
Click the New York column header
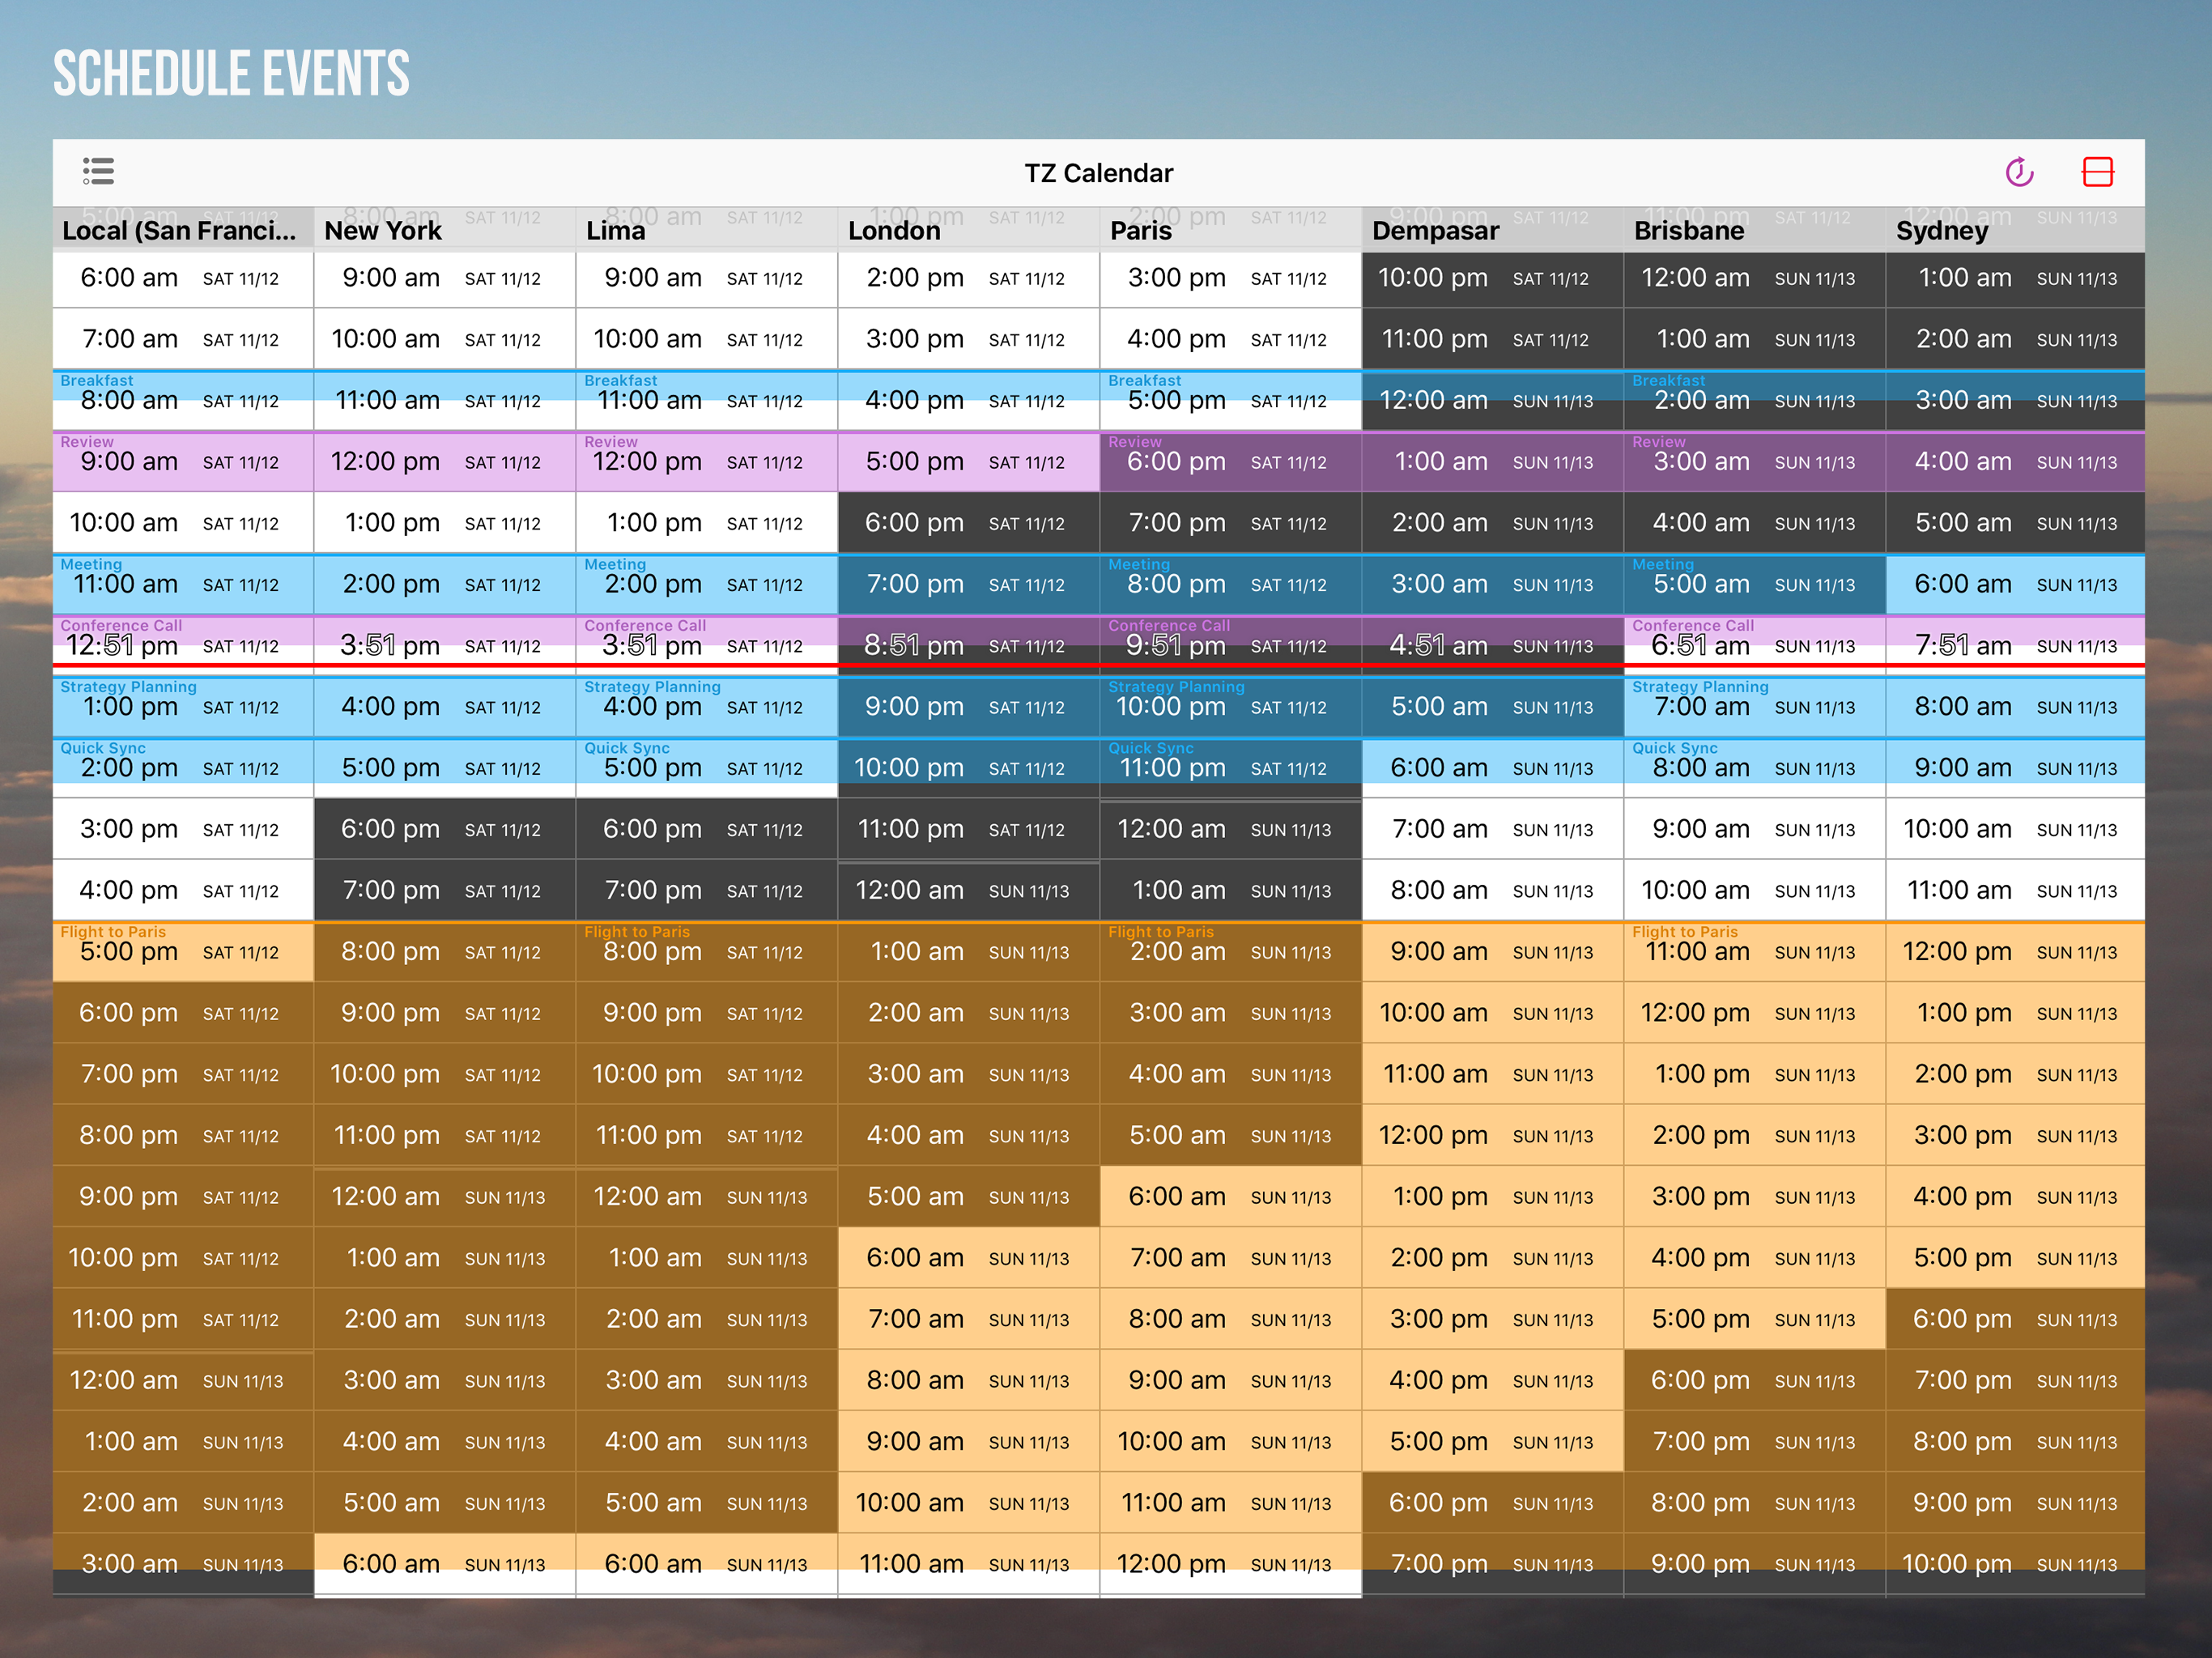coord(383,231)
